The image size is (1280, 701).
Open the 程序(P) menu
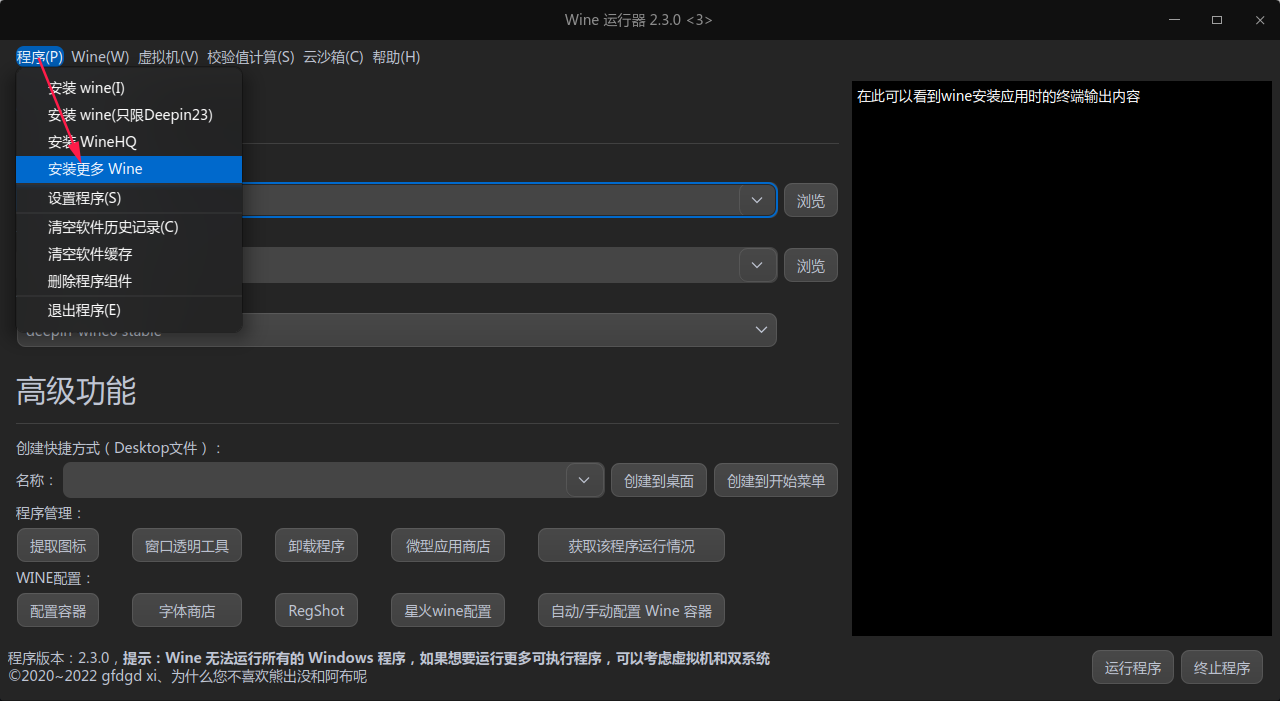pos(40,57)
